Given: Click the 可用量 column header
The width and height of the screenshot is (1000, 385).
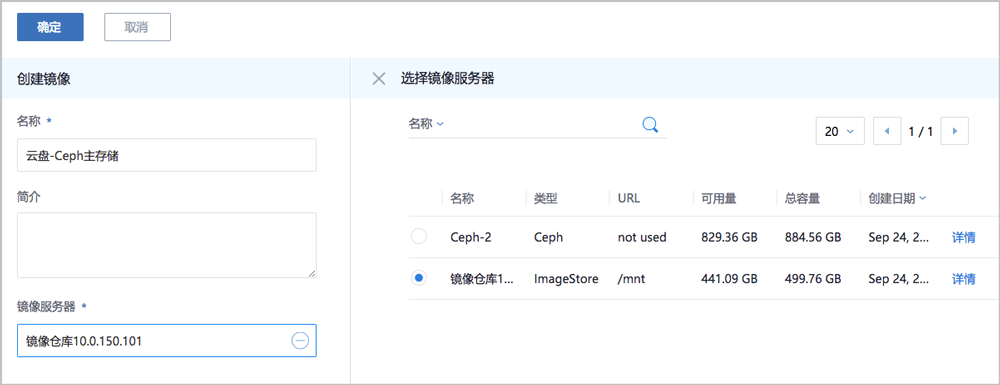Looking at the screenshot, I should tap(719, 198).
